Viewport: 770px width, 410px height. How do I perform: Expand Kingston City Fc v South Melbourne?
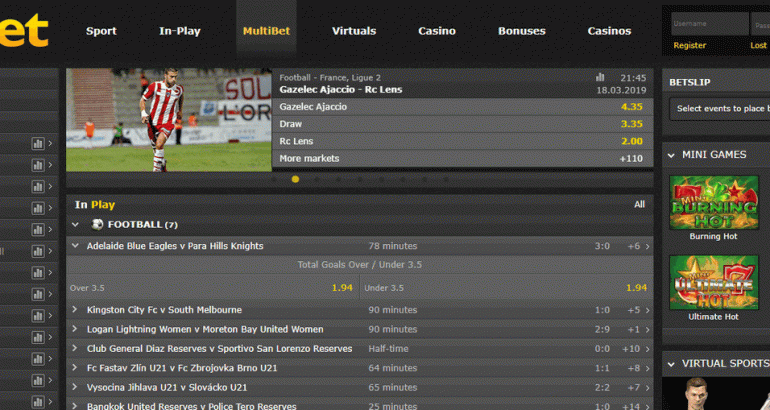pos(75,310)
